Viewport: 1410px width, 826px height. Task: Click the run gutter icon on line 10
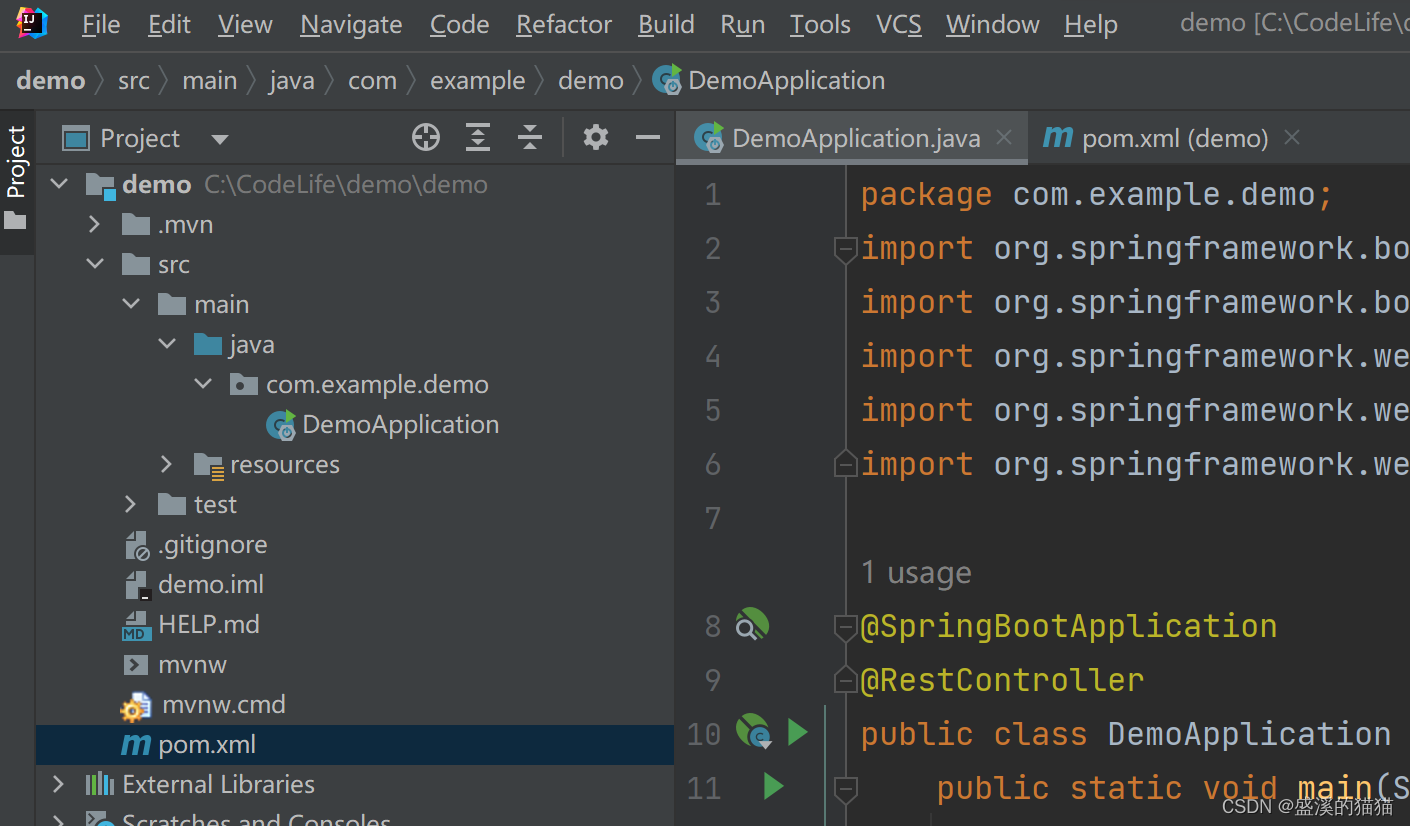click(x=753, y=733)
